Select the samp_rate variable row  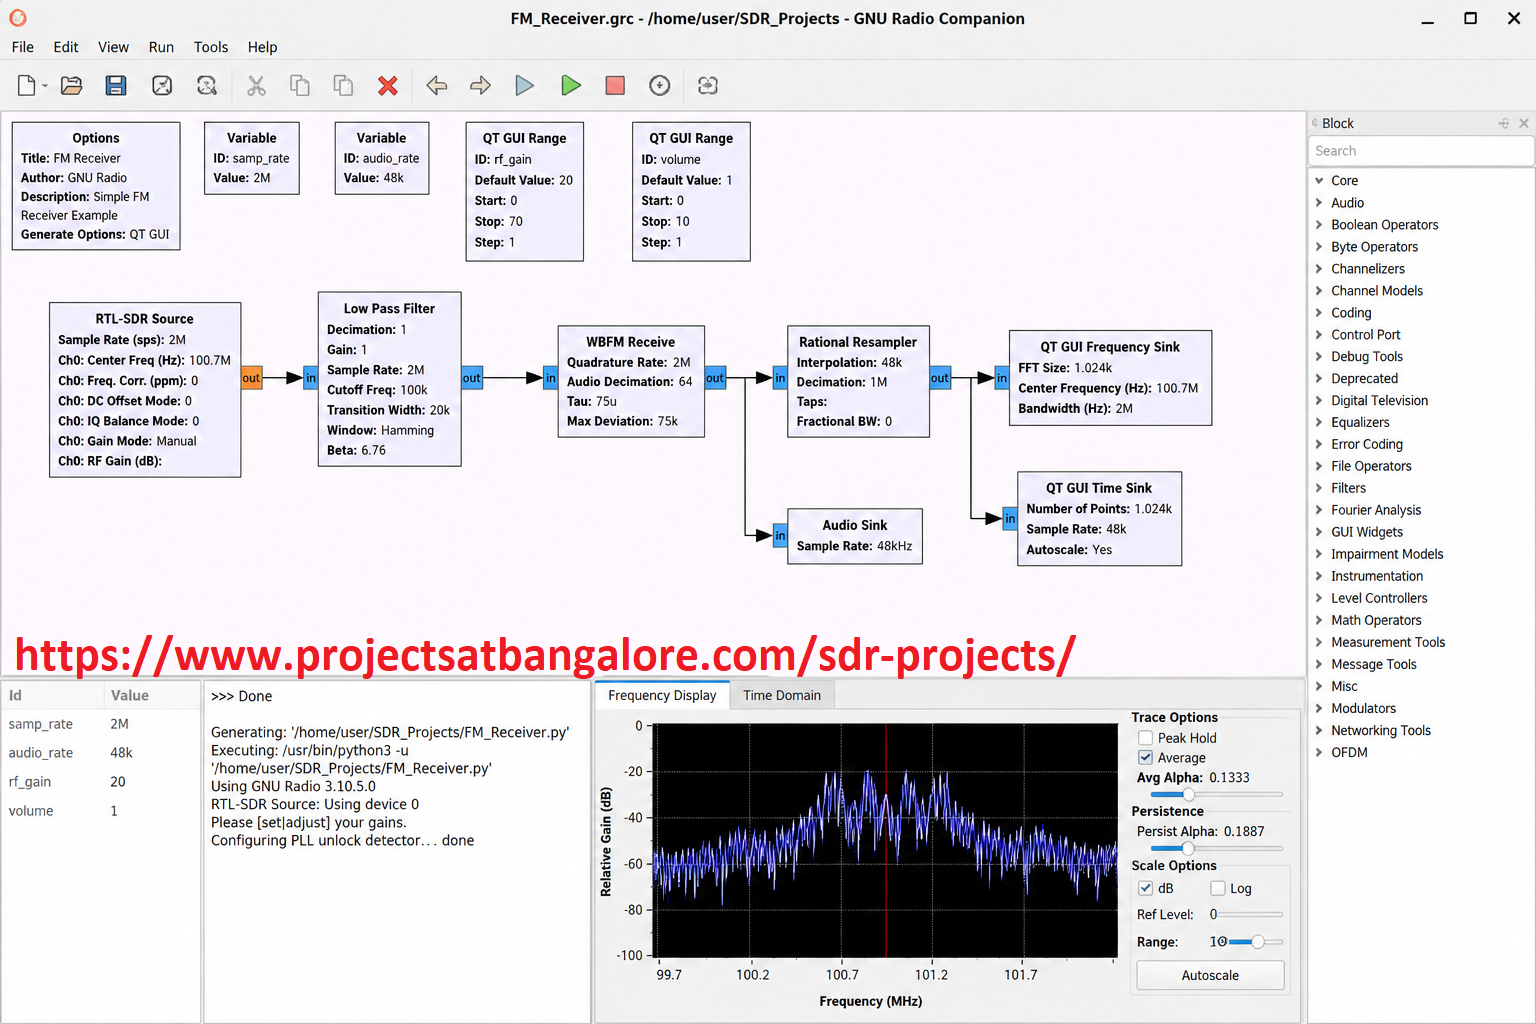point(100,724)
